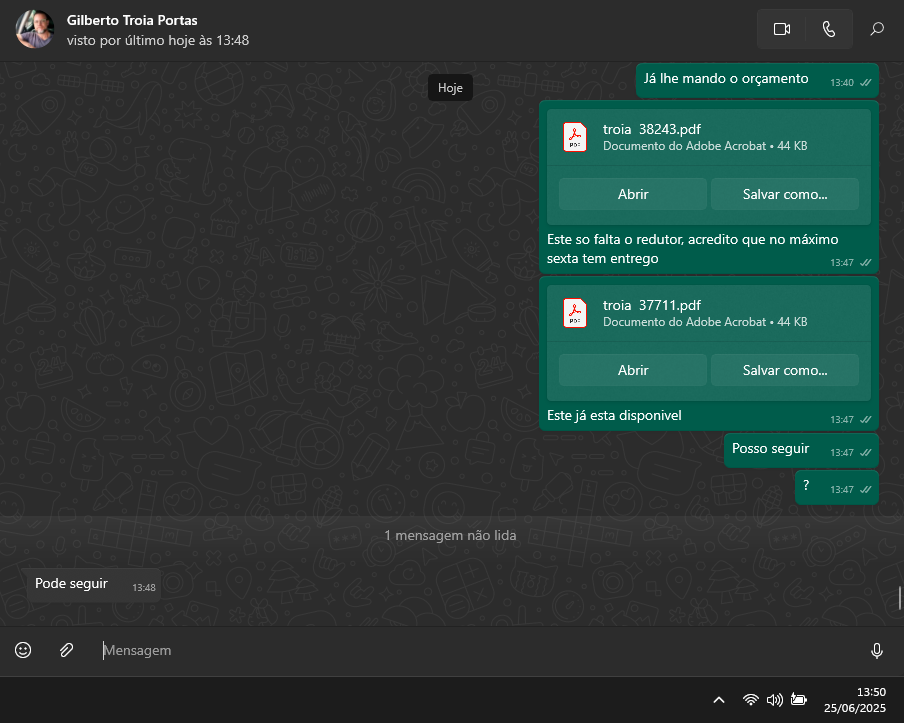Click the paperclip attach file icon
Image resolution: width=904 pixels, height=723 pixels.
tap(66, 650)
